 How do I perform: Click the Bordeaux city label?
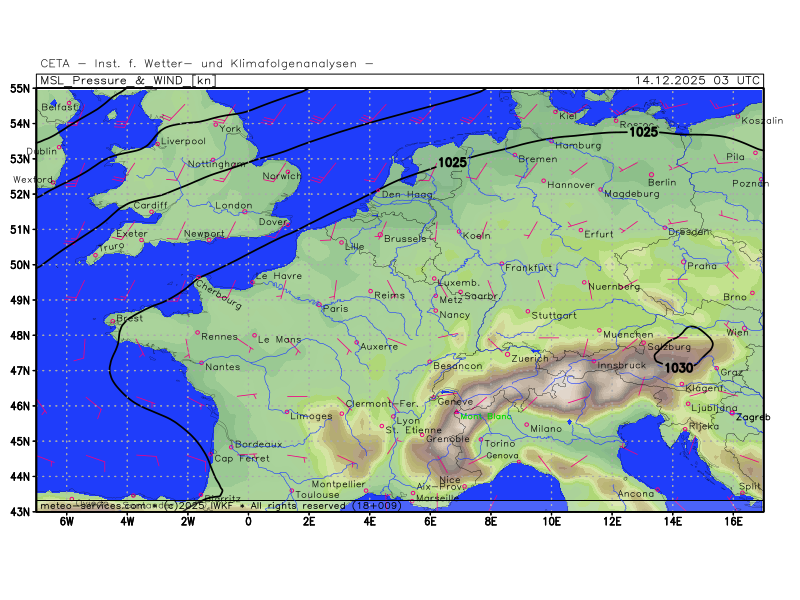[x=258, y=444]
